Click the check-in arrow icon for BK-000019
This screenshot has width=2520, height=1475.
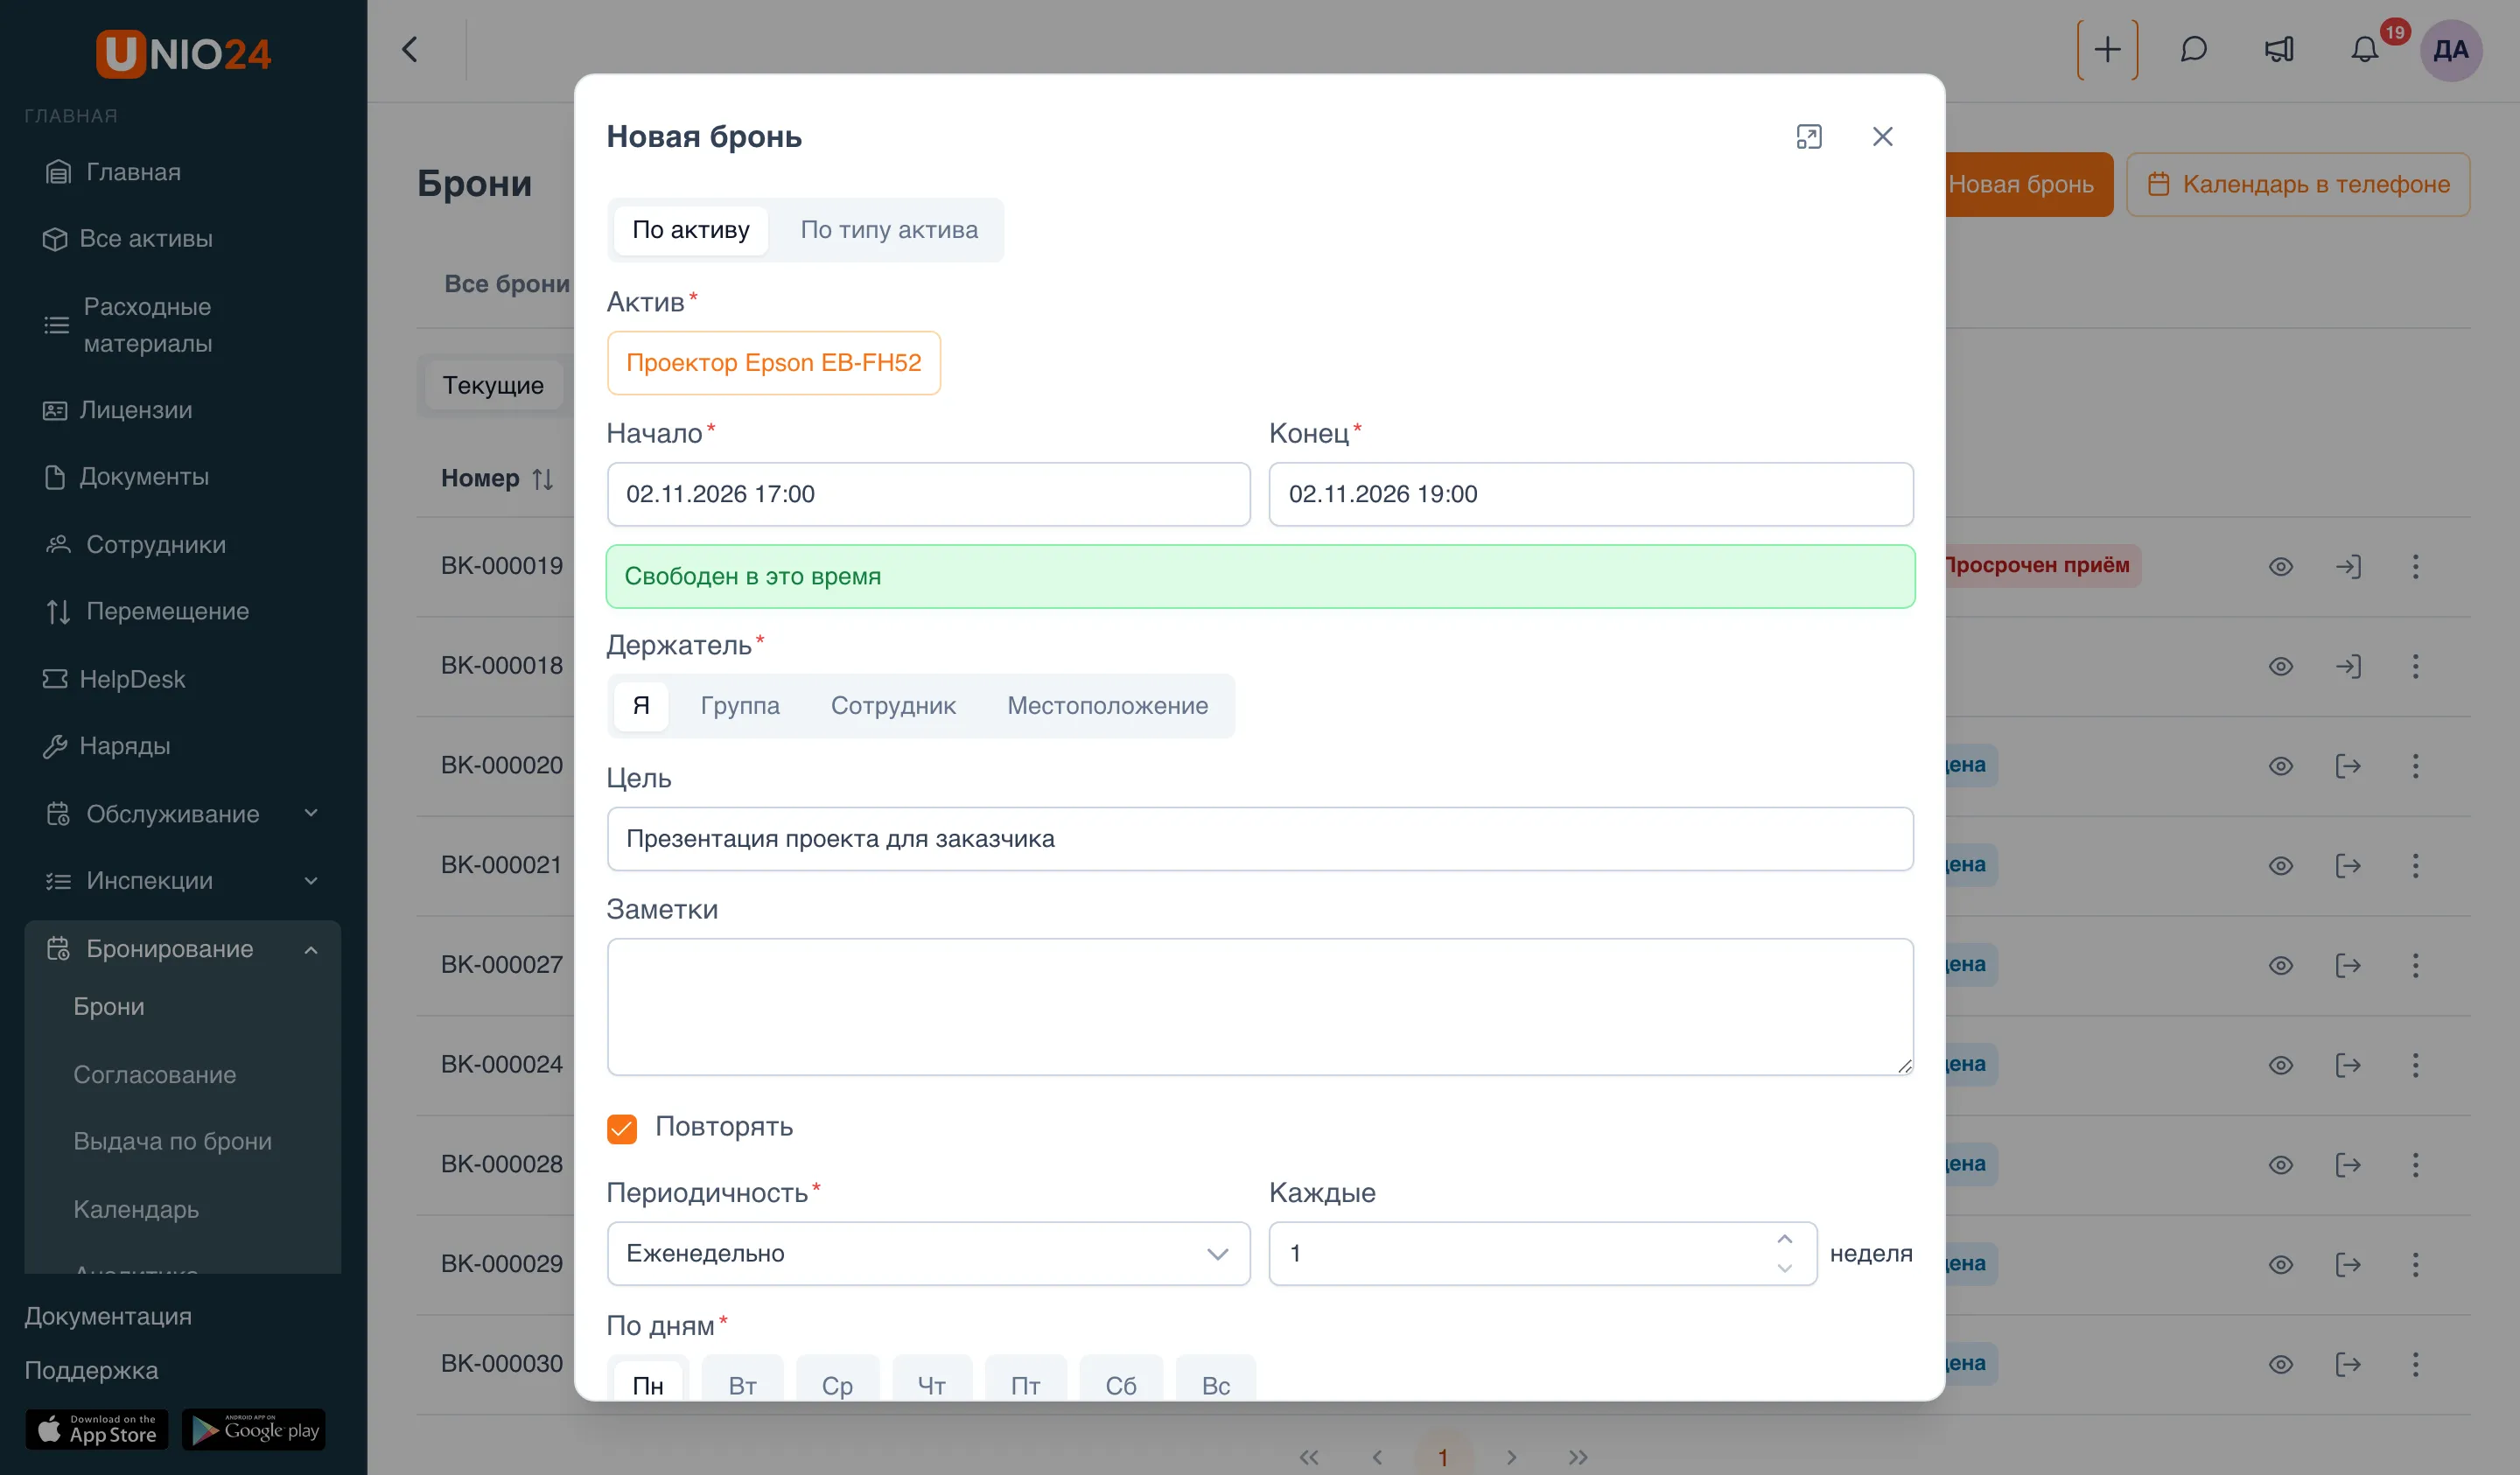click(x=2348, y=567)
